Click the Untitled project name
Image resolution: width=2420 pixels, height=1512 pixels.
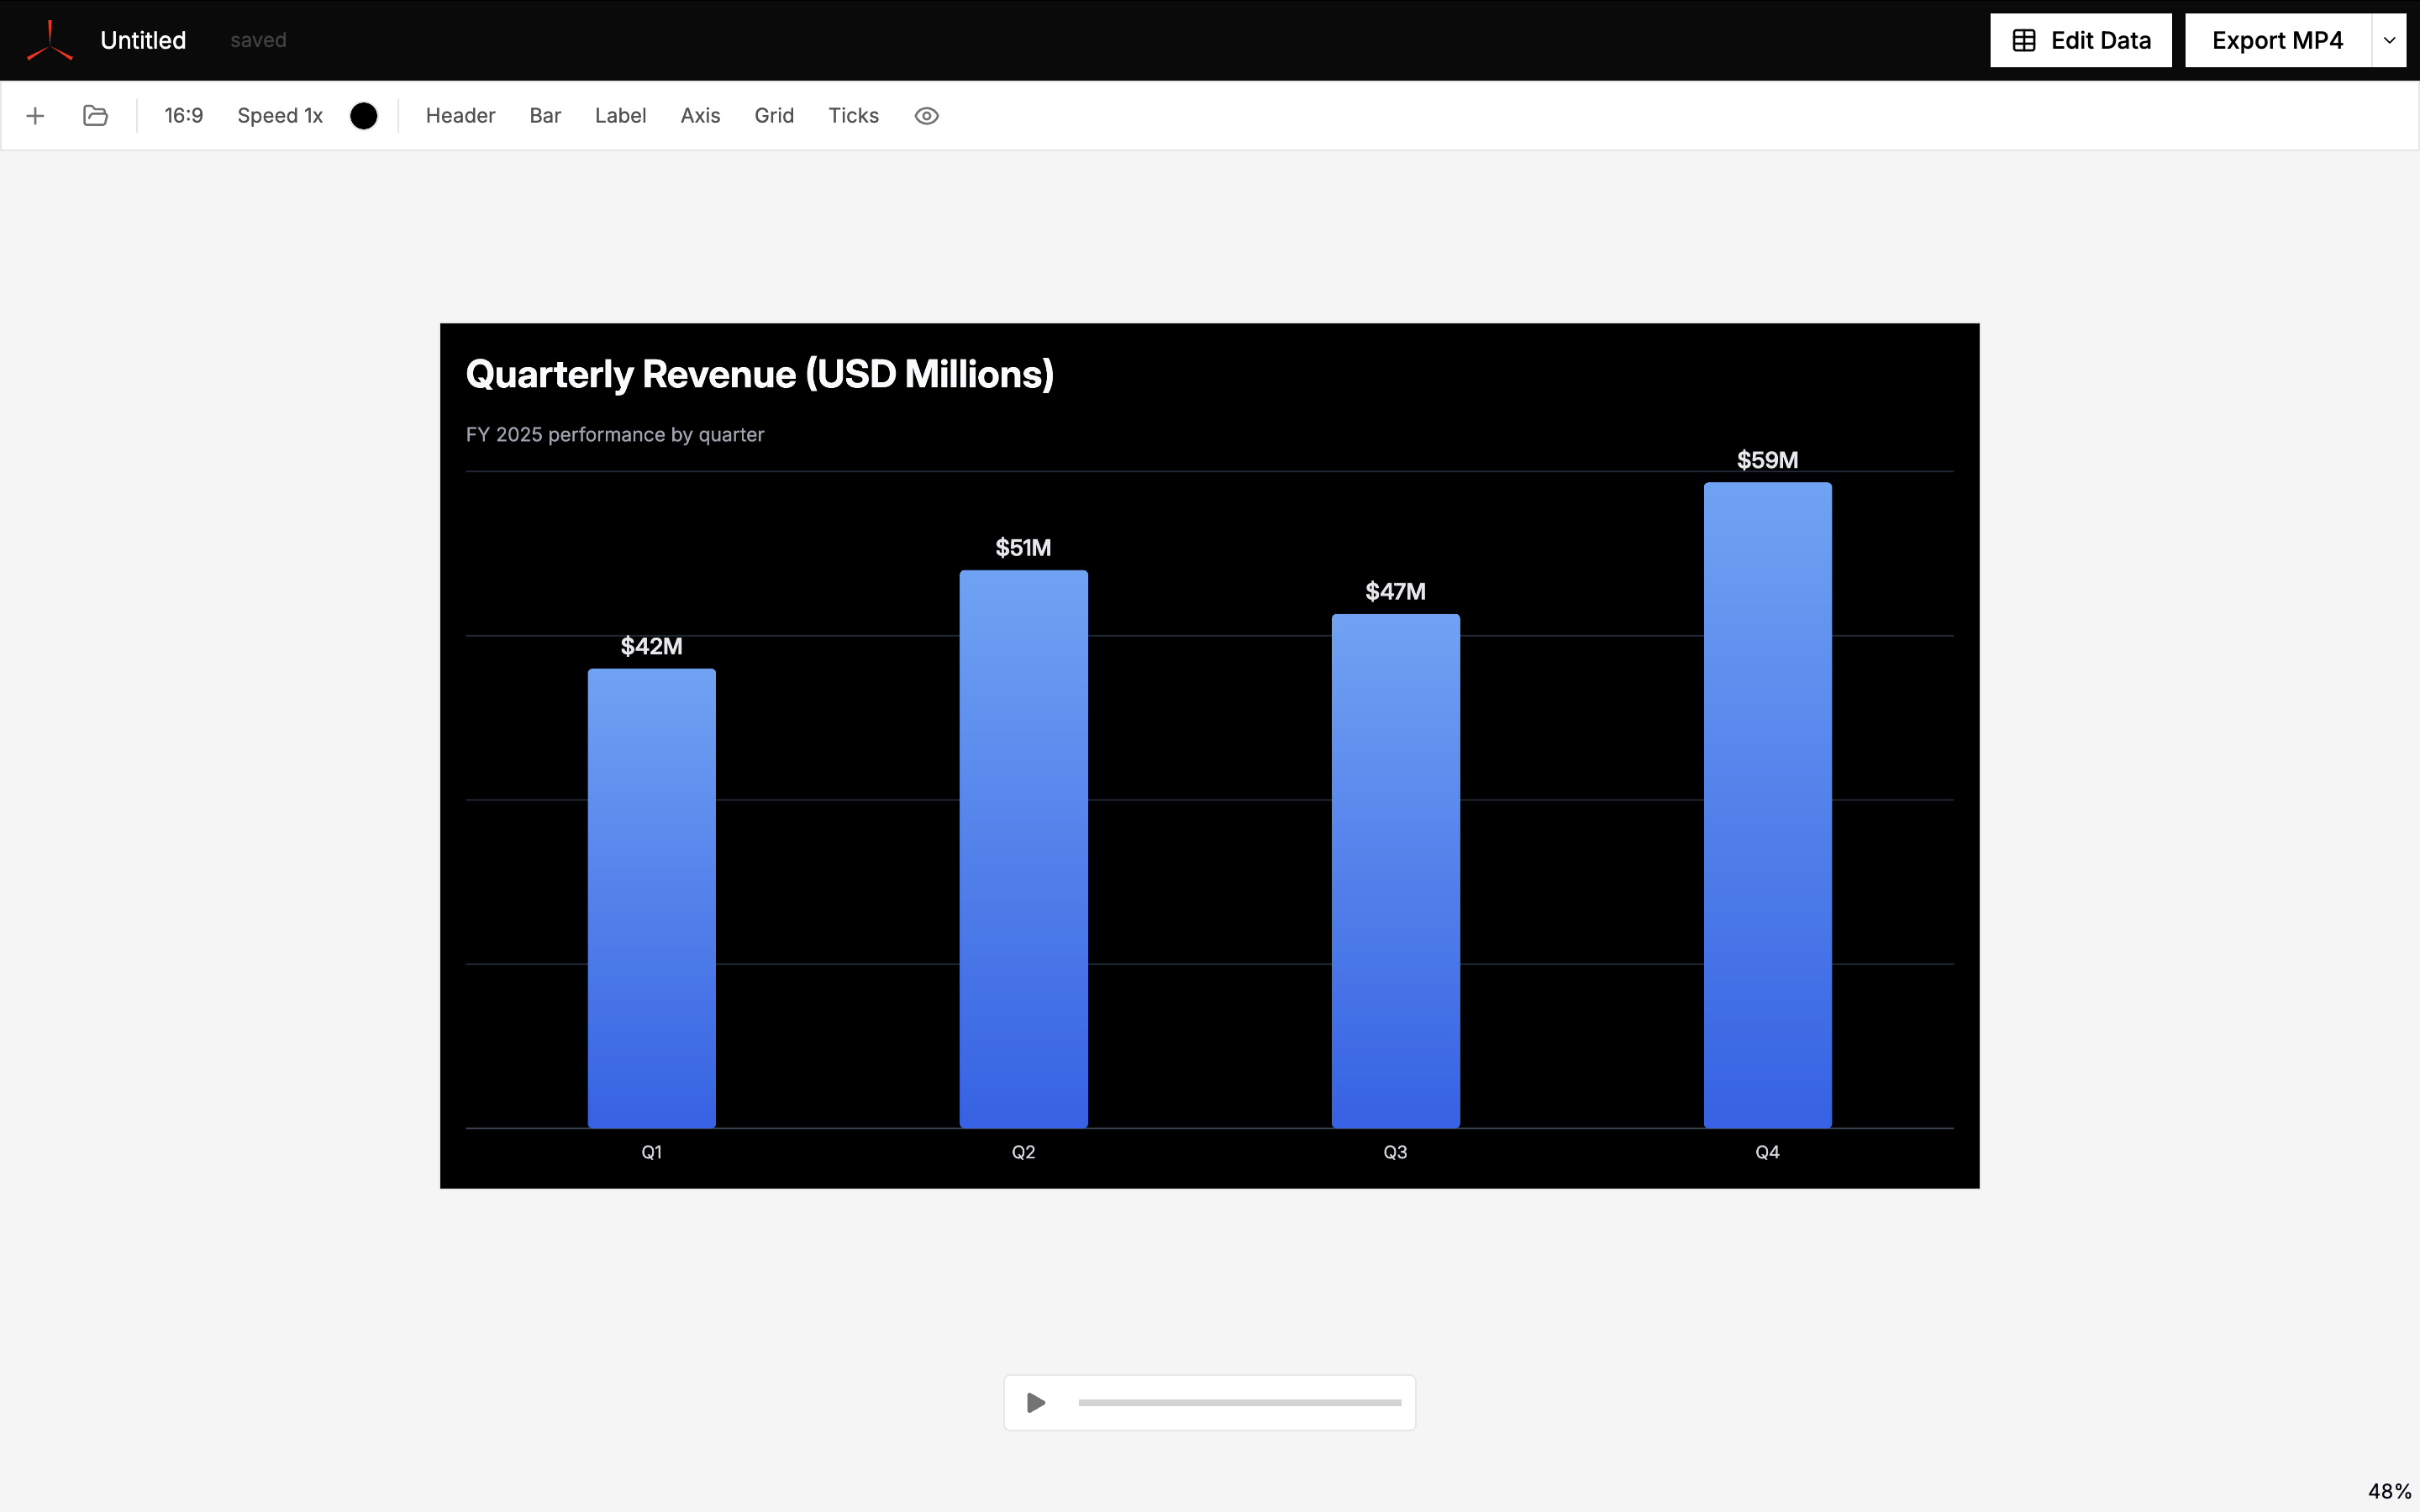click(x=143, y=40)
